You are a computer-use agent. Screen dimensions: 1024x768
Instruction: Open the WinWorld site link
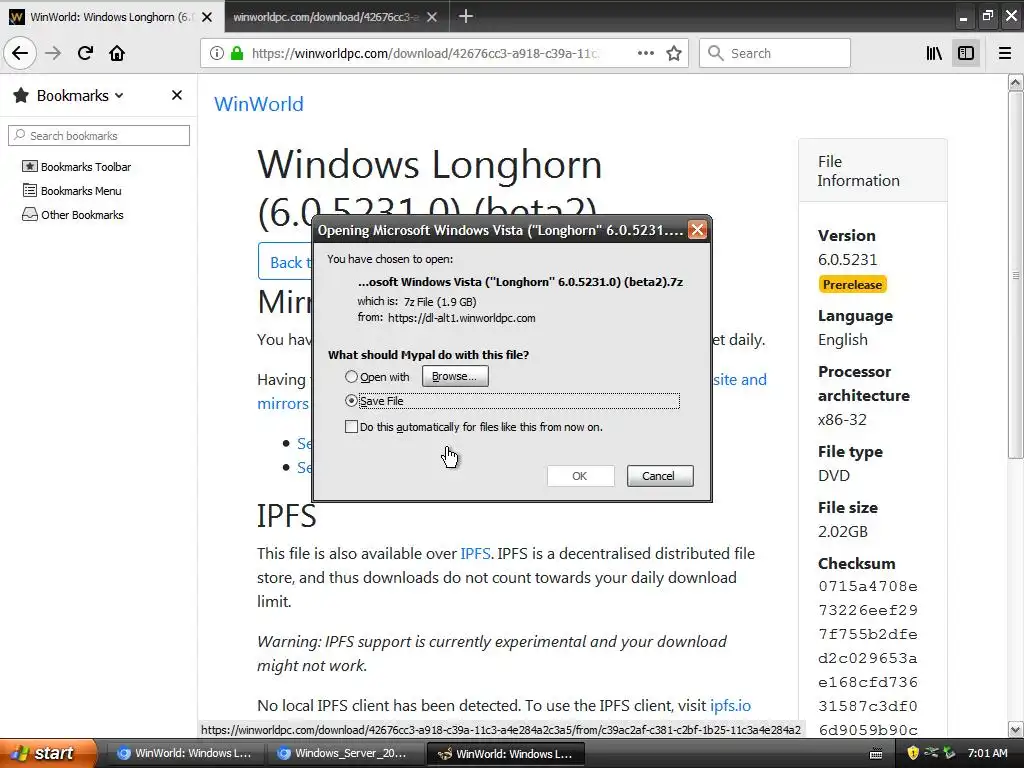259,104
